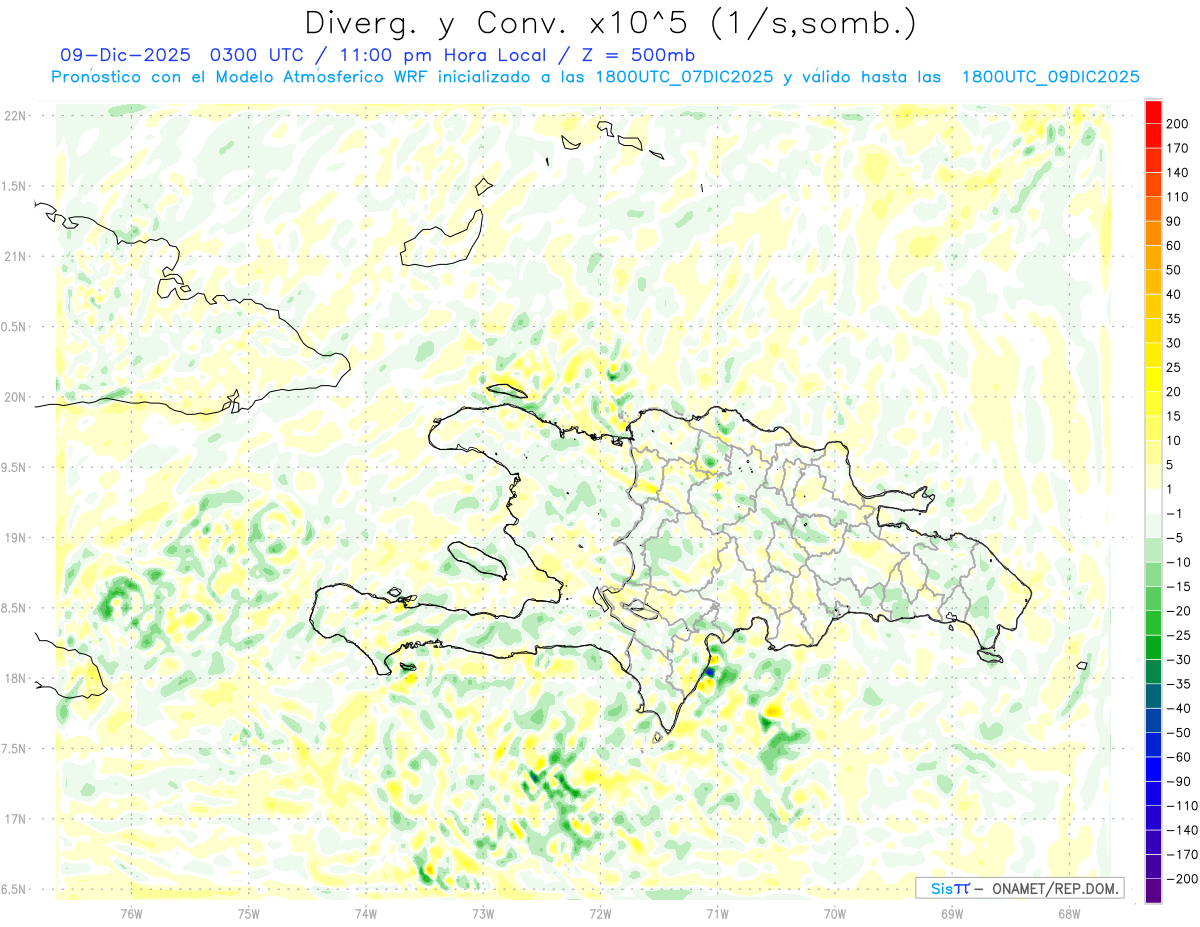Click the legend value 200 at the top

pyautogui.click(x=1176, y=124)
